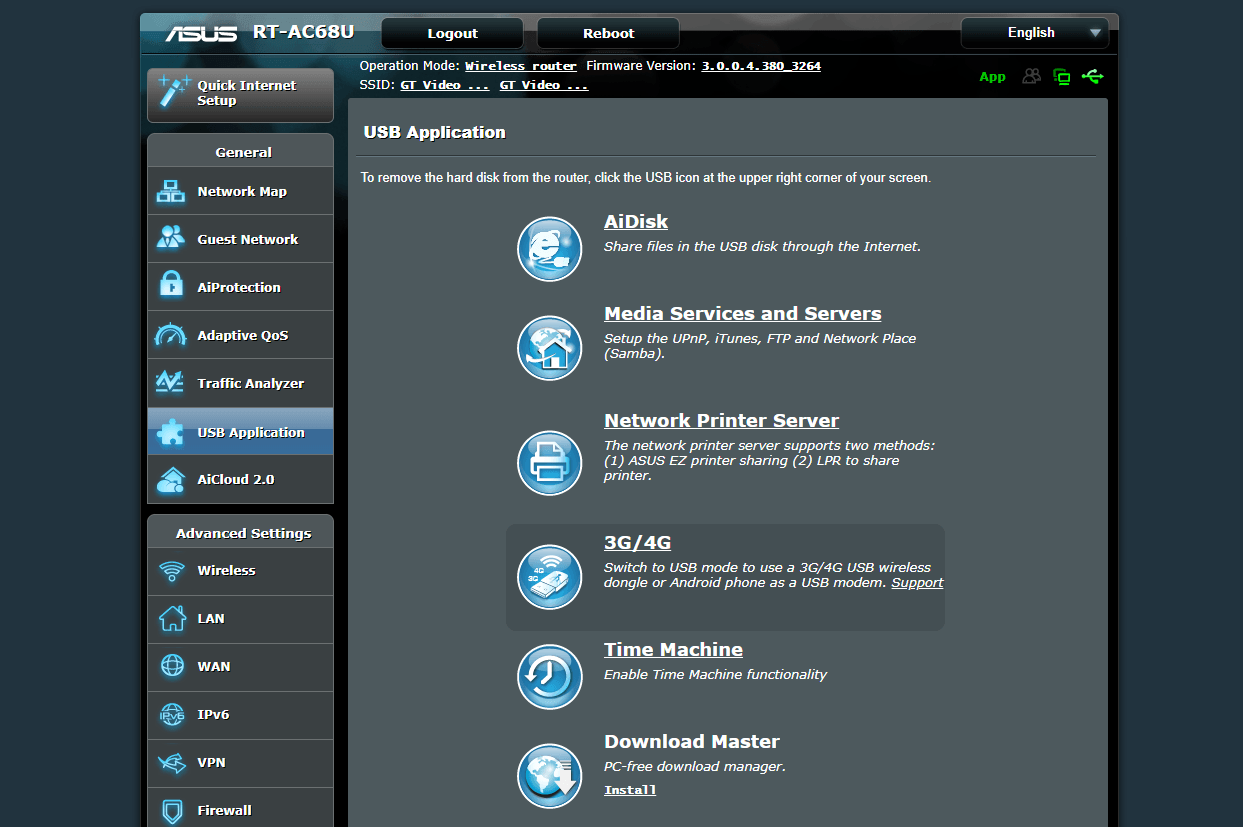Click the Download Master globe icon
1243x827 pixels.
coord(550,776)
